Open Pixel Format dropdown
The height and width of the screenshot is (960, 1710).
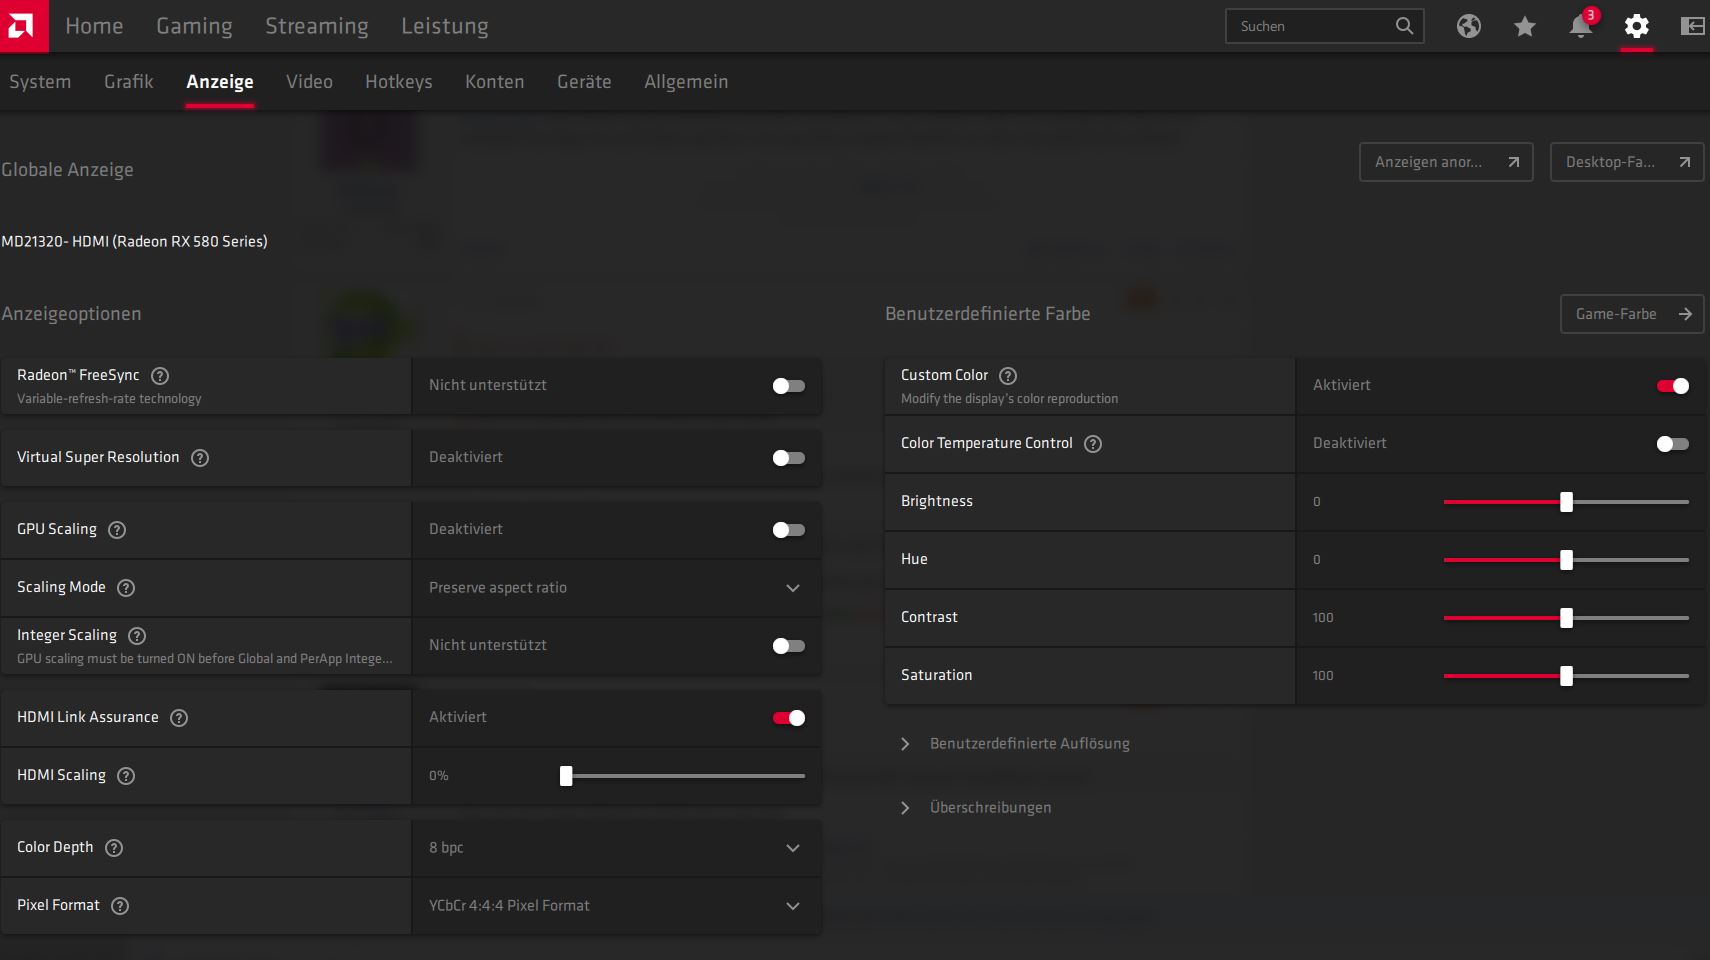pyautogui.click(x=616, y=906)
